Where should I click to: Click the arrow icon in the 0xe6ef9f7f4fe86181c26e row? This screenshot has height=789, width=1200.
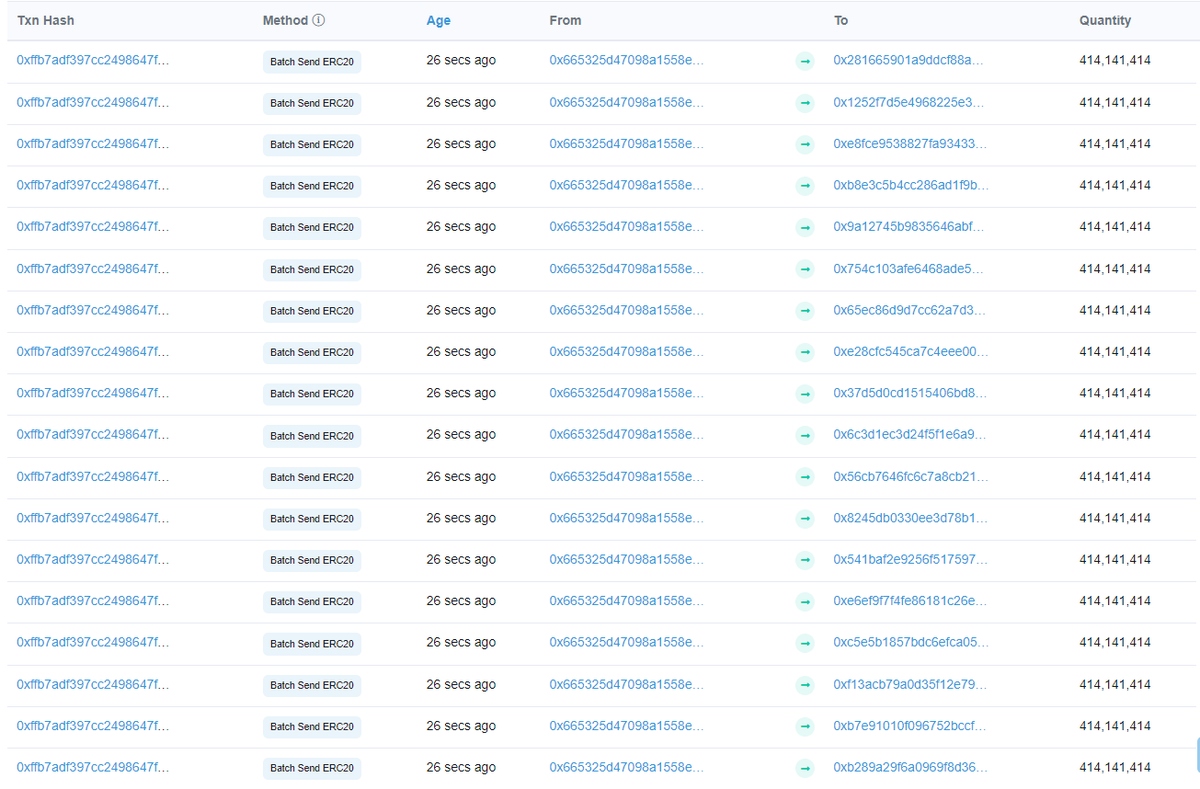tap(805, 602)
